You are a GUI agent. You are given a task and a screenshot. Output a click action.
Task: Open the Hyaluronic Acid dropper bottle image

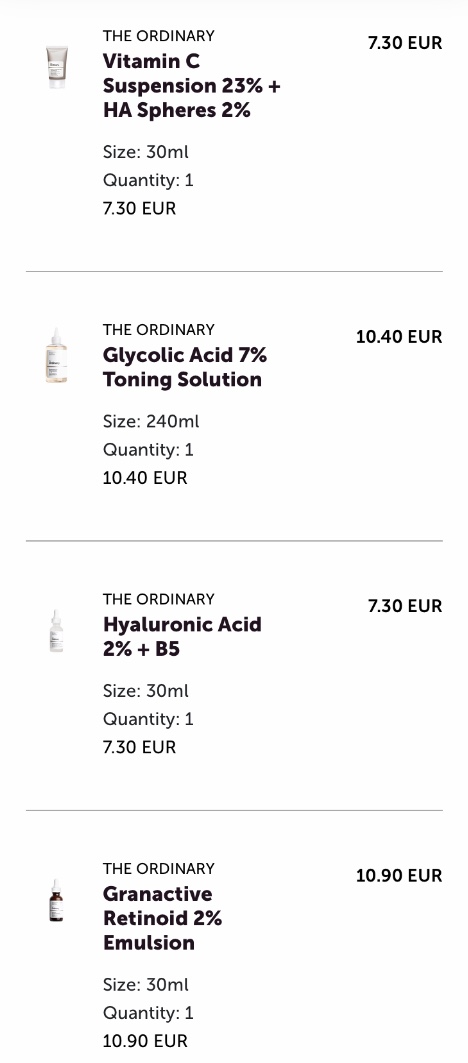[56, 631]
